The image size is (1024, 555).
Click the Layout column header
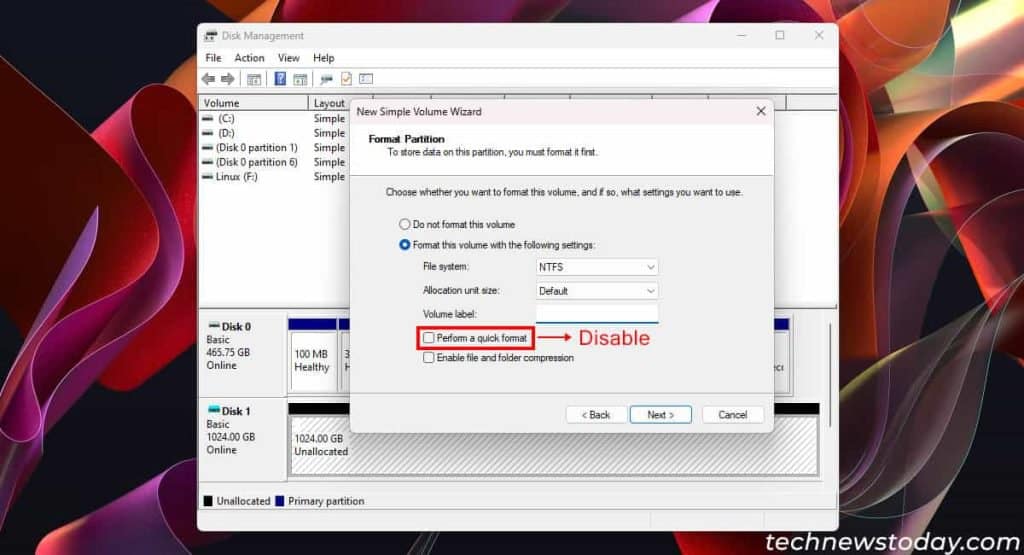click(x=329, y=103)
